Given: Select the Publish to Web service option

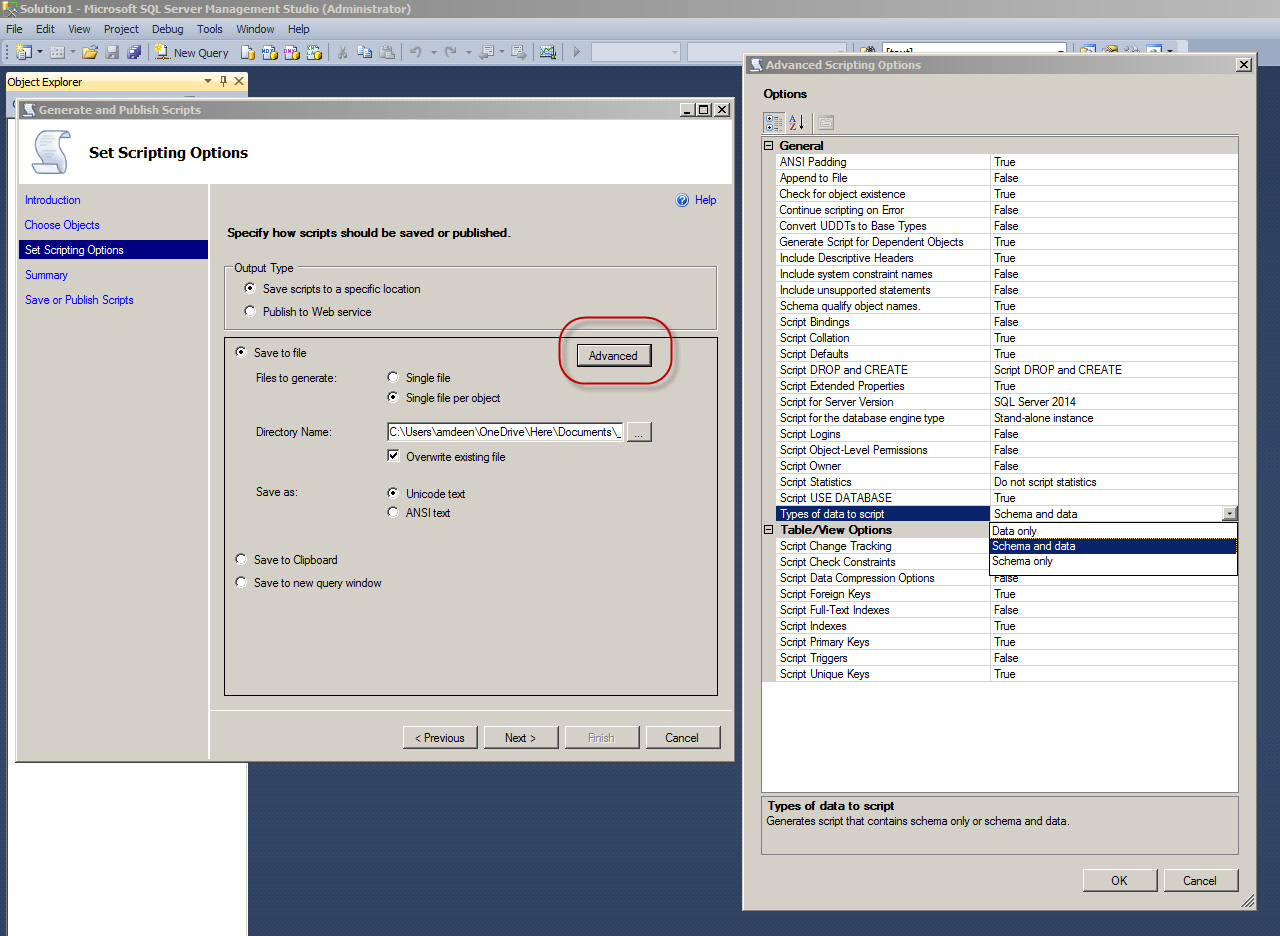Looking at the screenshot, I should click(x=250, y=311).
